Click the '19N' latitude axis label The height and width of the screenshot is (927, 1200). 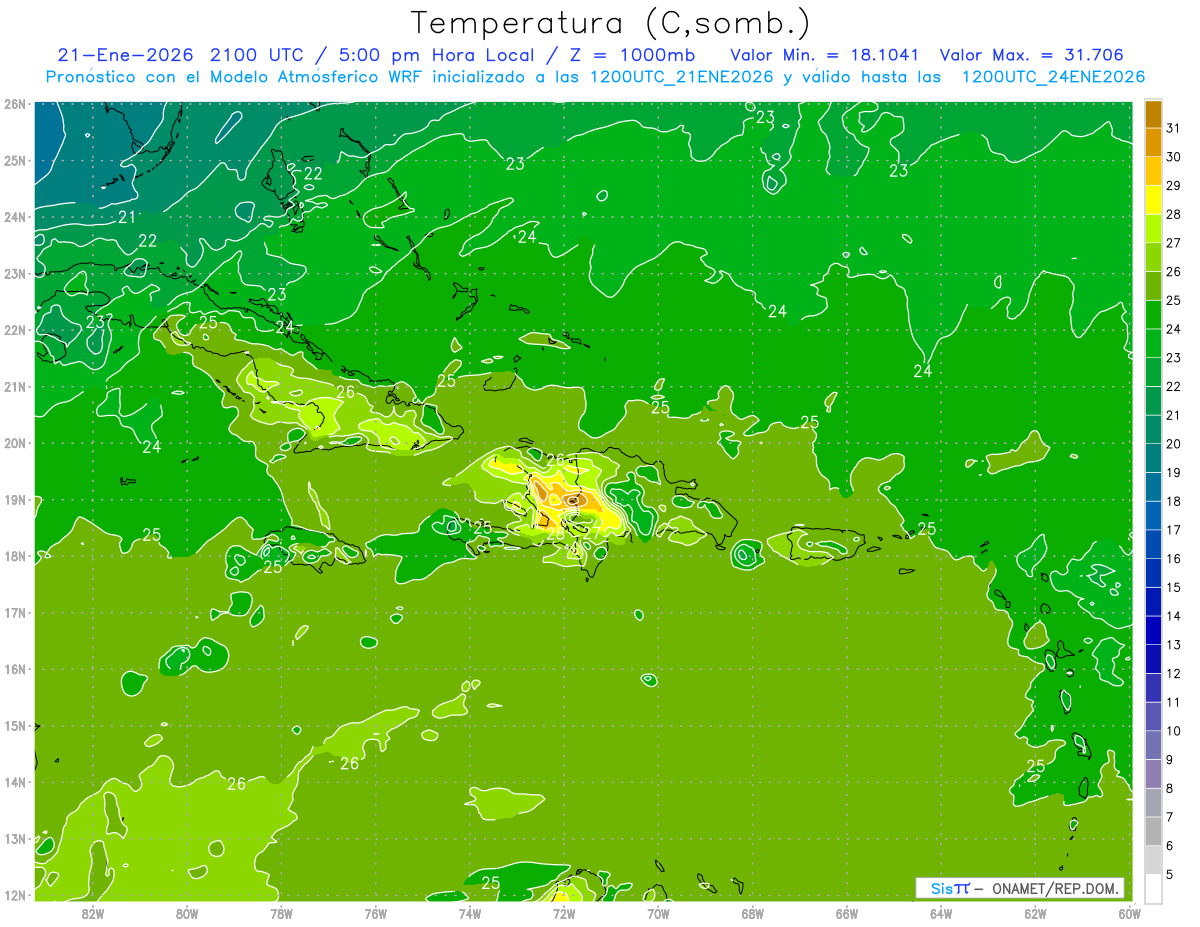coord(16,499)
